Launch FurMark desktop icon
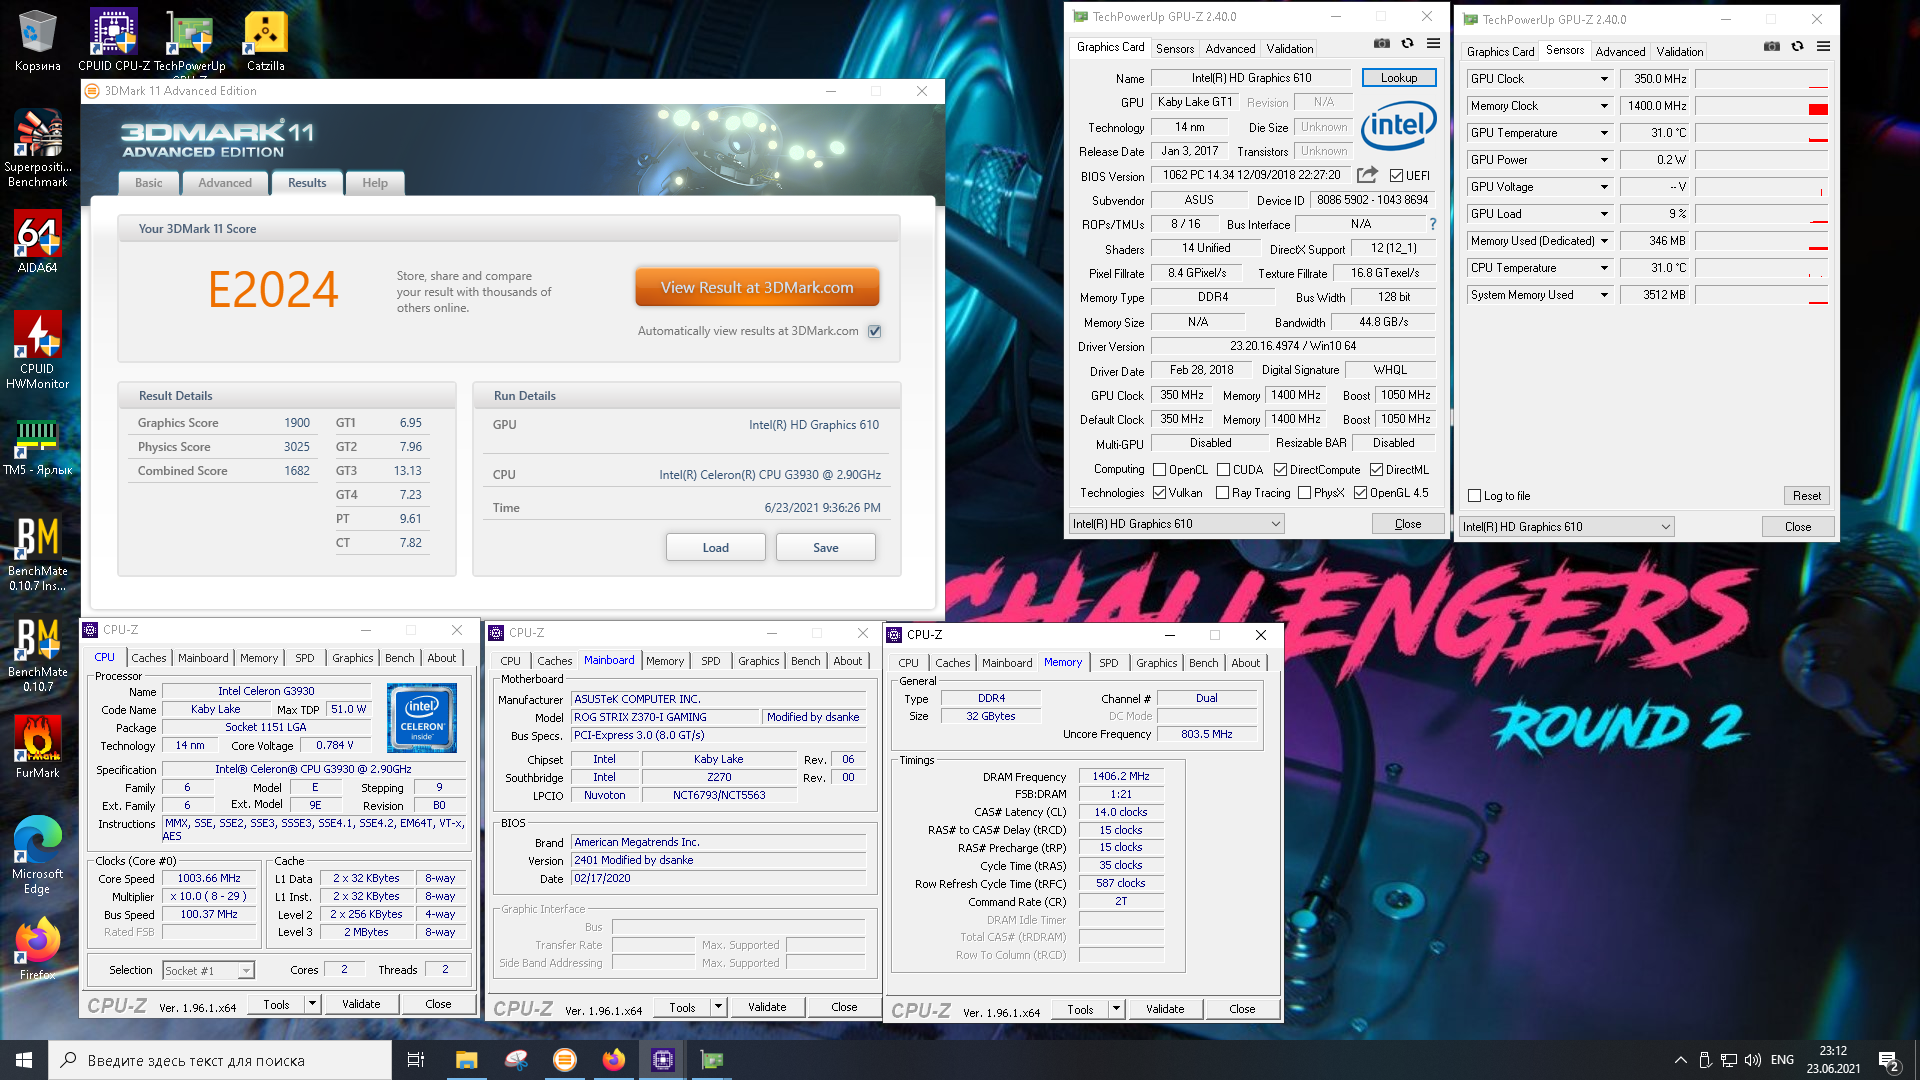 (x=37, y=748)
